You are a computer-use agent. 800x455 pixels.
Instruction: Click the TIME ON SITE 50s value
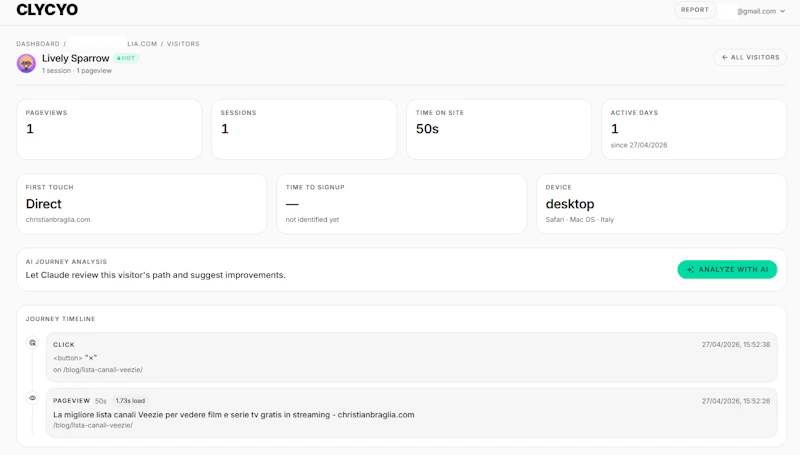pos(427,129)
